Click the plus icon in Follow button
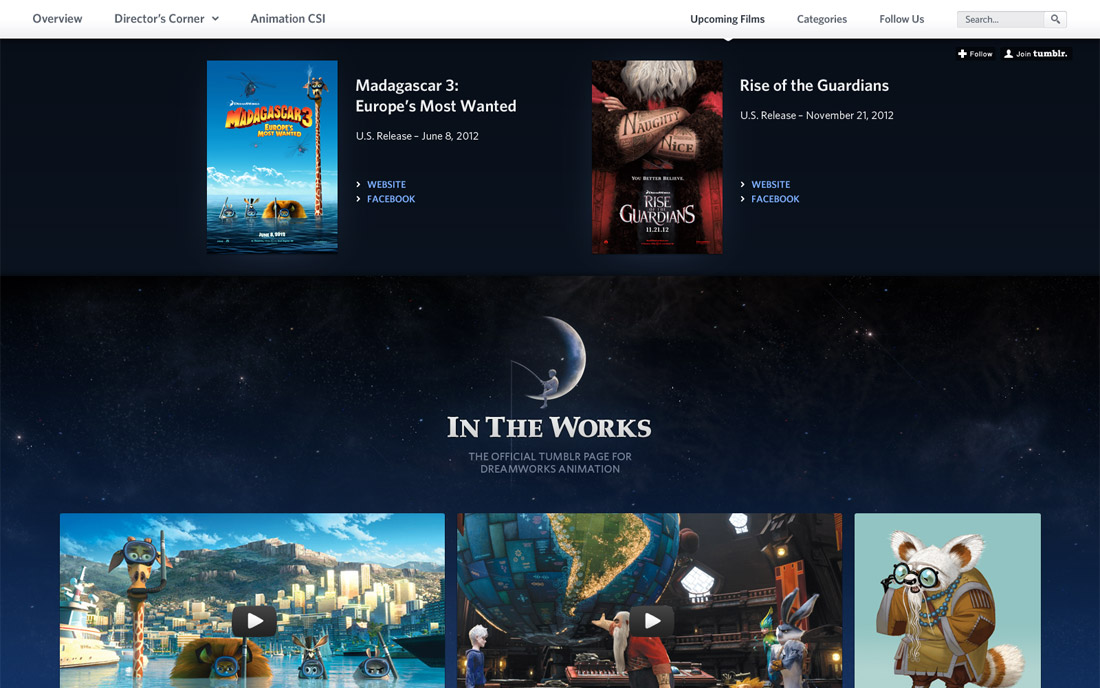This screenshot has height=688, width=1100. [x=962, y=54]
